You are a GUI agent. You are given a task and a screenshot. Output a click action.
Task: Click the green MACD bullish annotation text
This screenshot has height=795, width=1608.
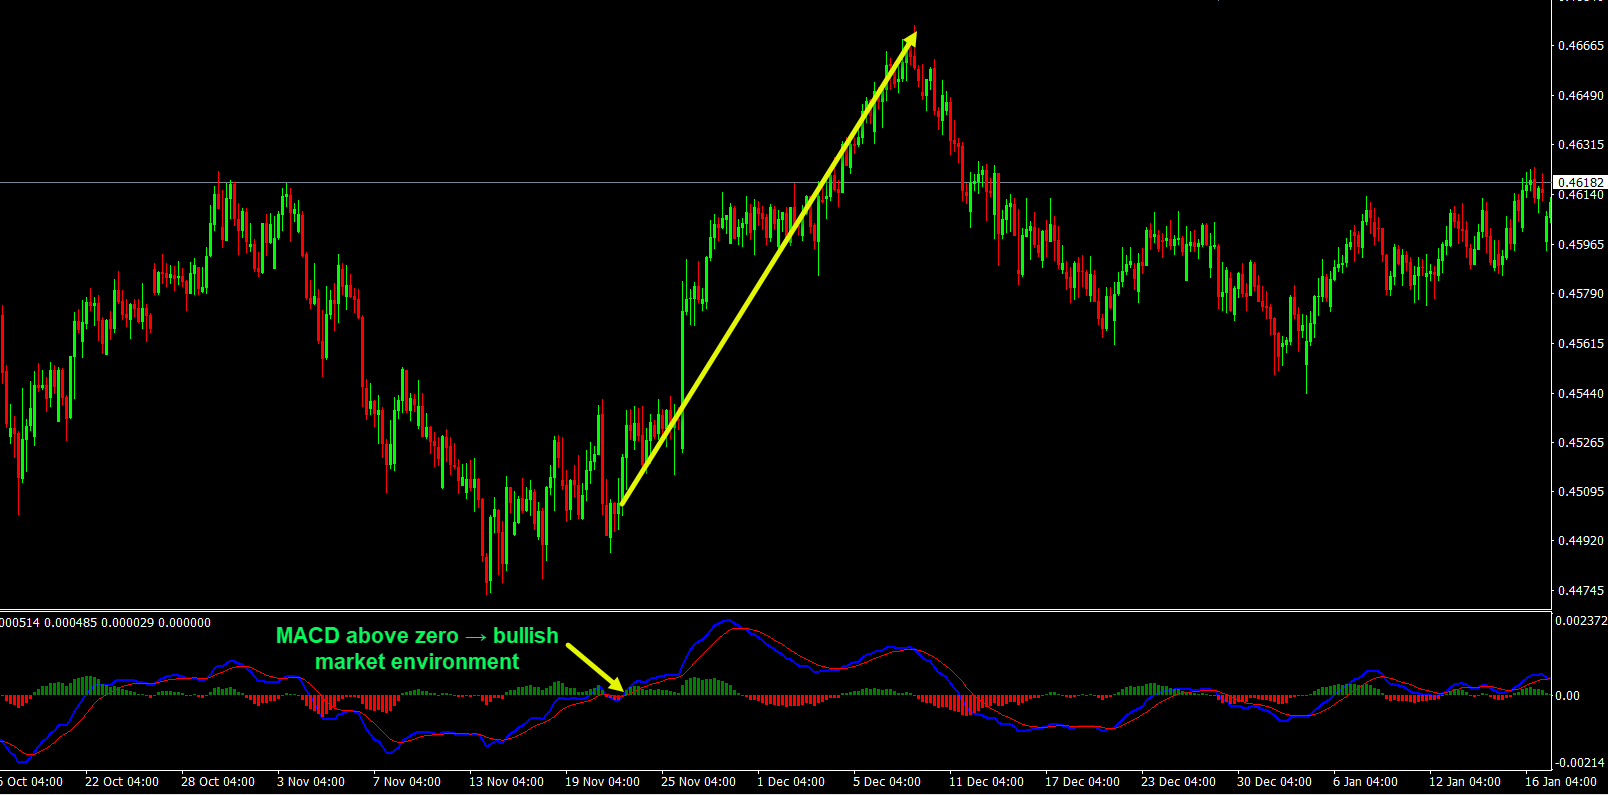point(417,649)
